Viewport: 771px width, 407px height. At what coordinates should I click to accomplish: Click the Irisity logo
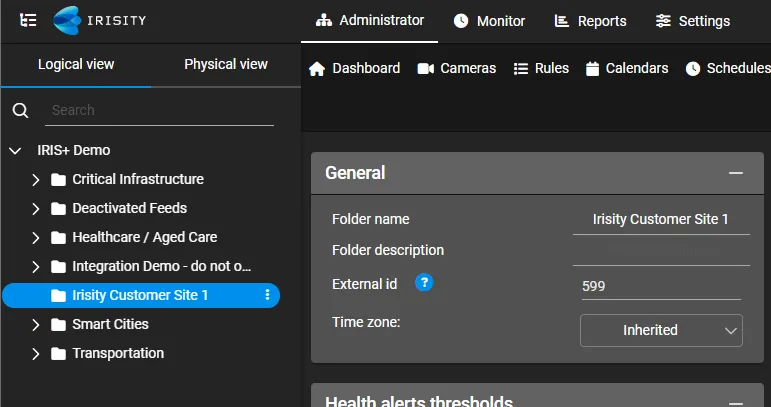click(x=100, y=21)
